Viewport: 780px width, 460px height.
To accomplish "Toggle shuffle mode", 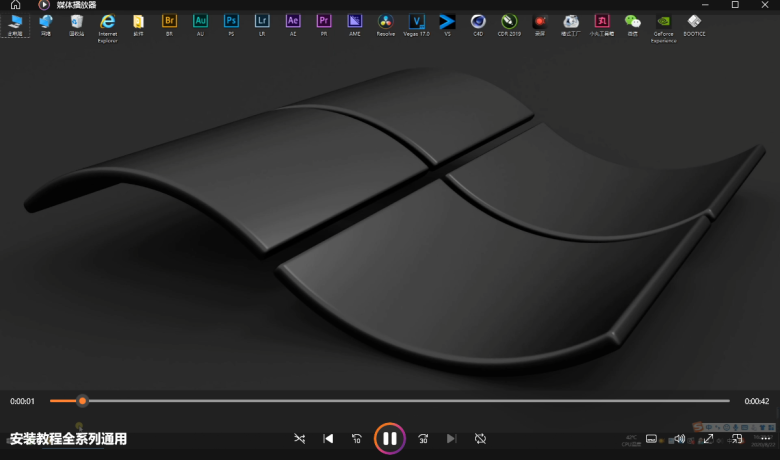I will (299, 439).
